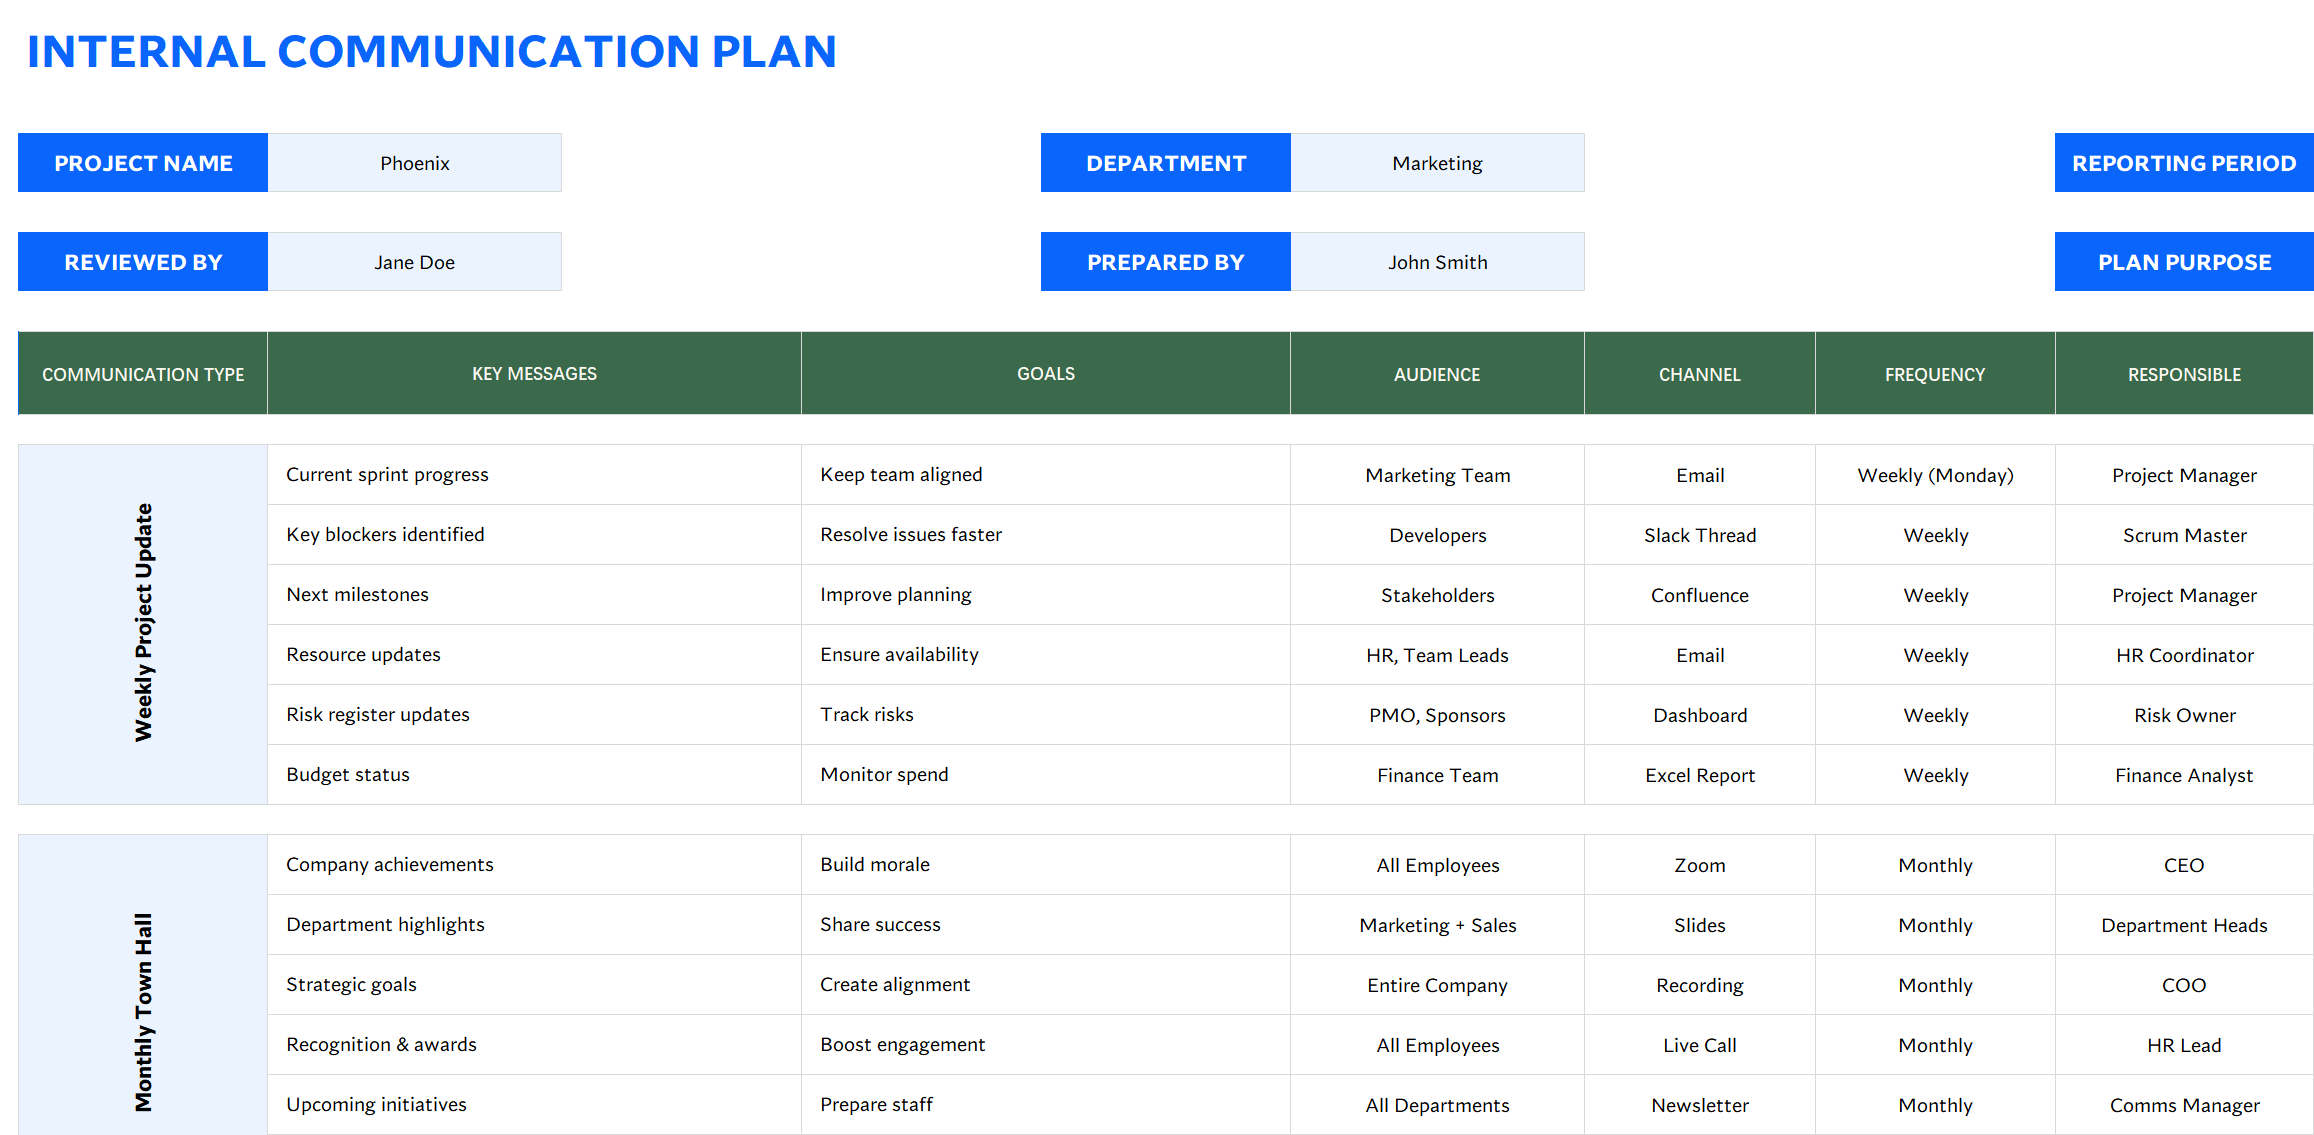Click the DEPARTMENT label cell
Image resolution: width=2314 pixels, height=1135 pixels.
1166,163
